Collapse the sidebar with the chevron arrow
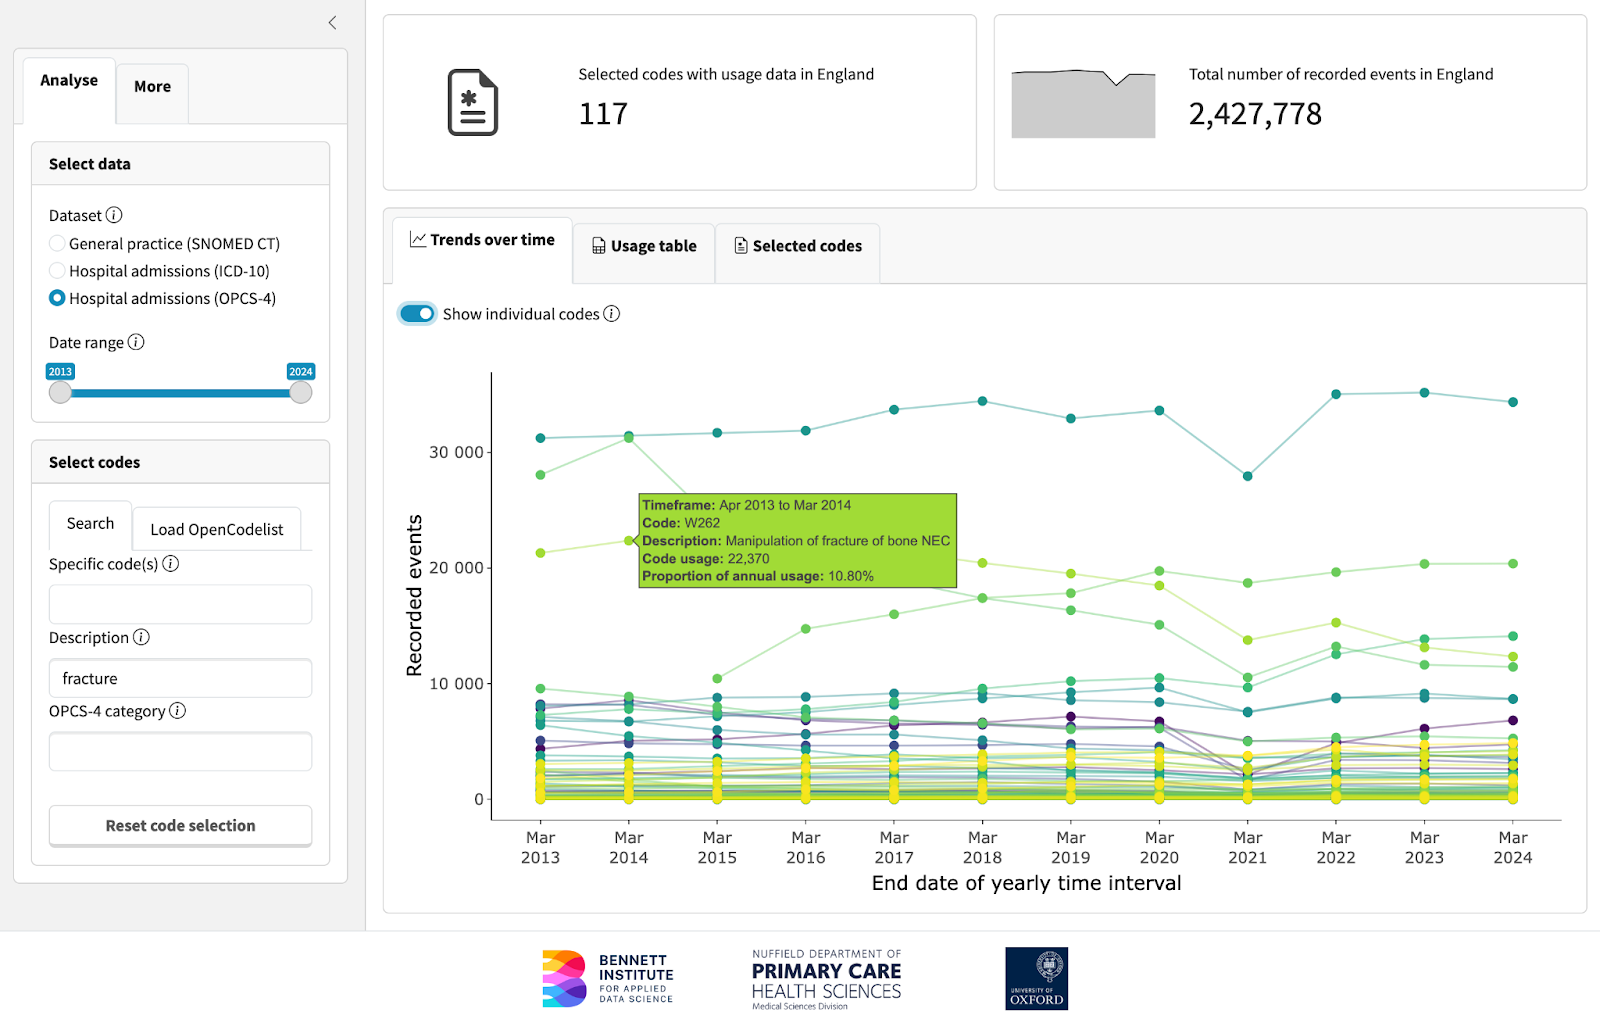Viewport: 1600px width, 1019px height. pyautogui.click(x=332, y=23)
